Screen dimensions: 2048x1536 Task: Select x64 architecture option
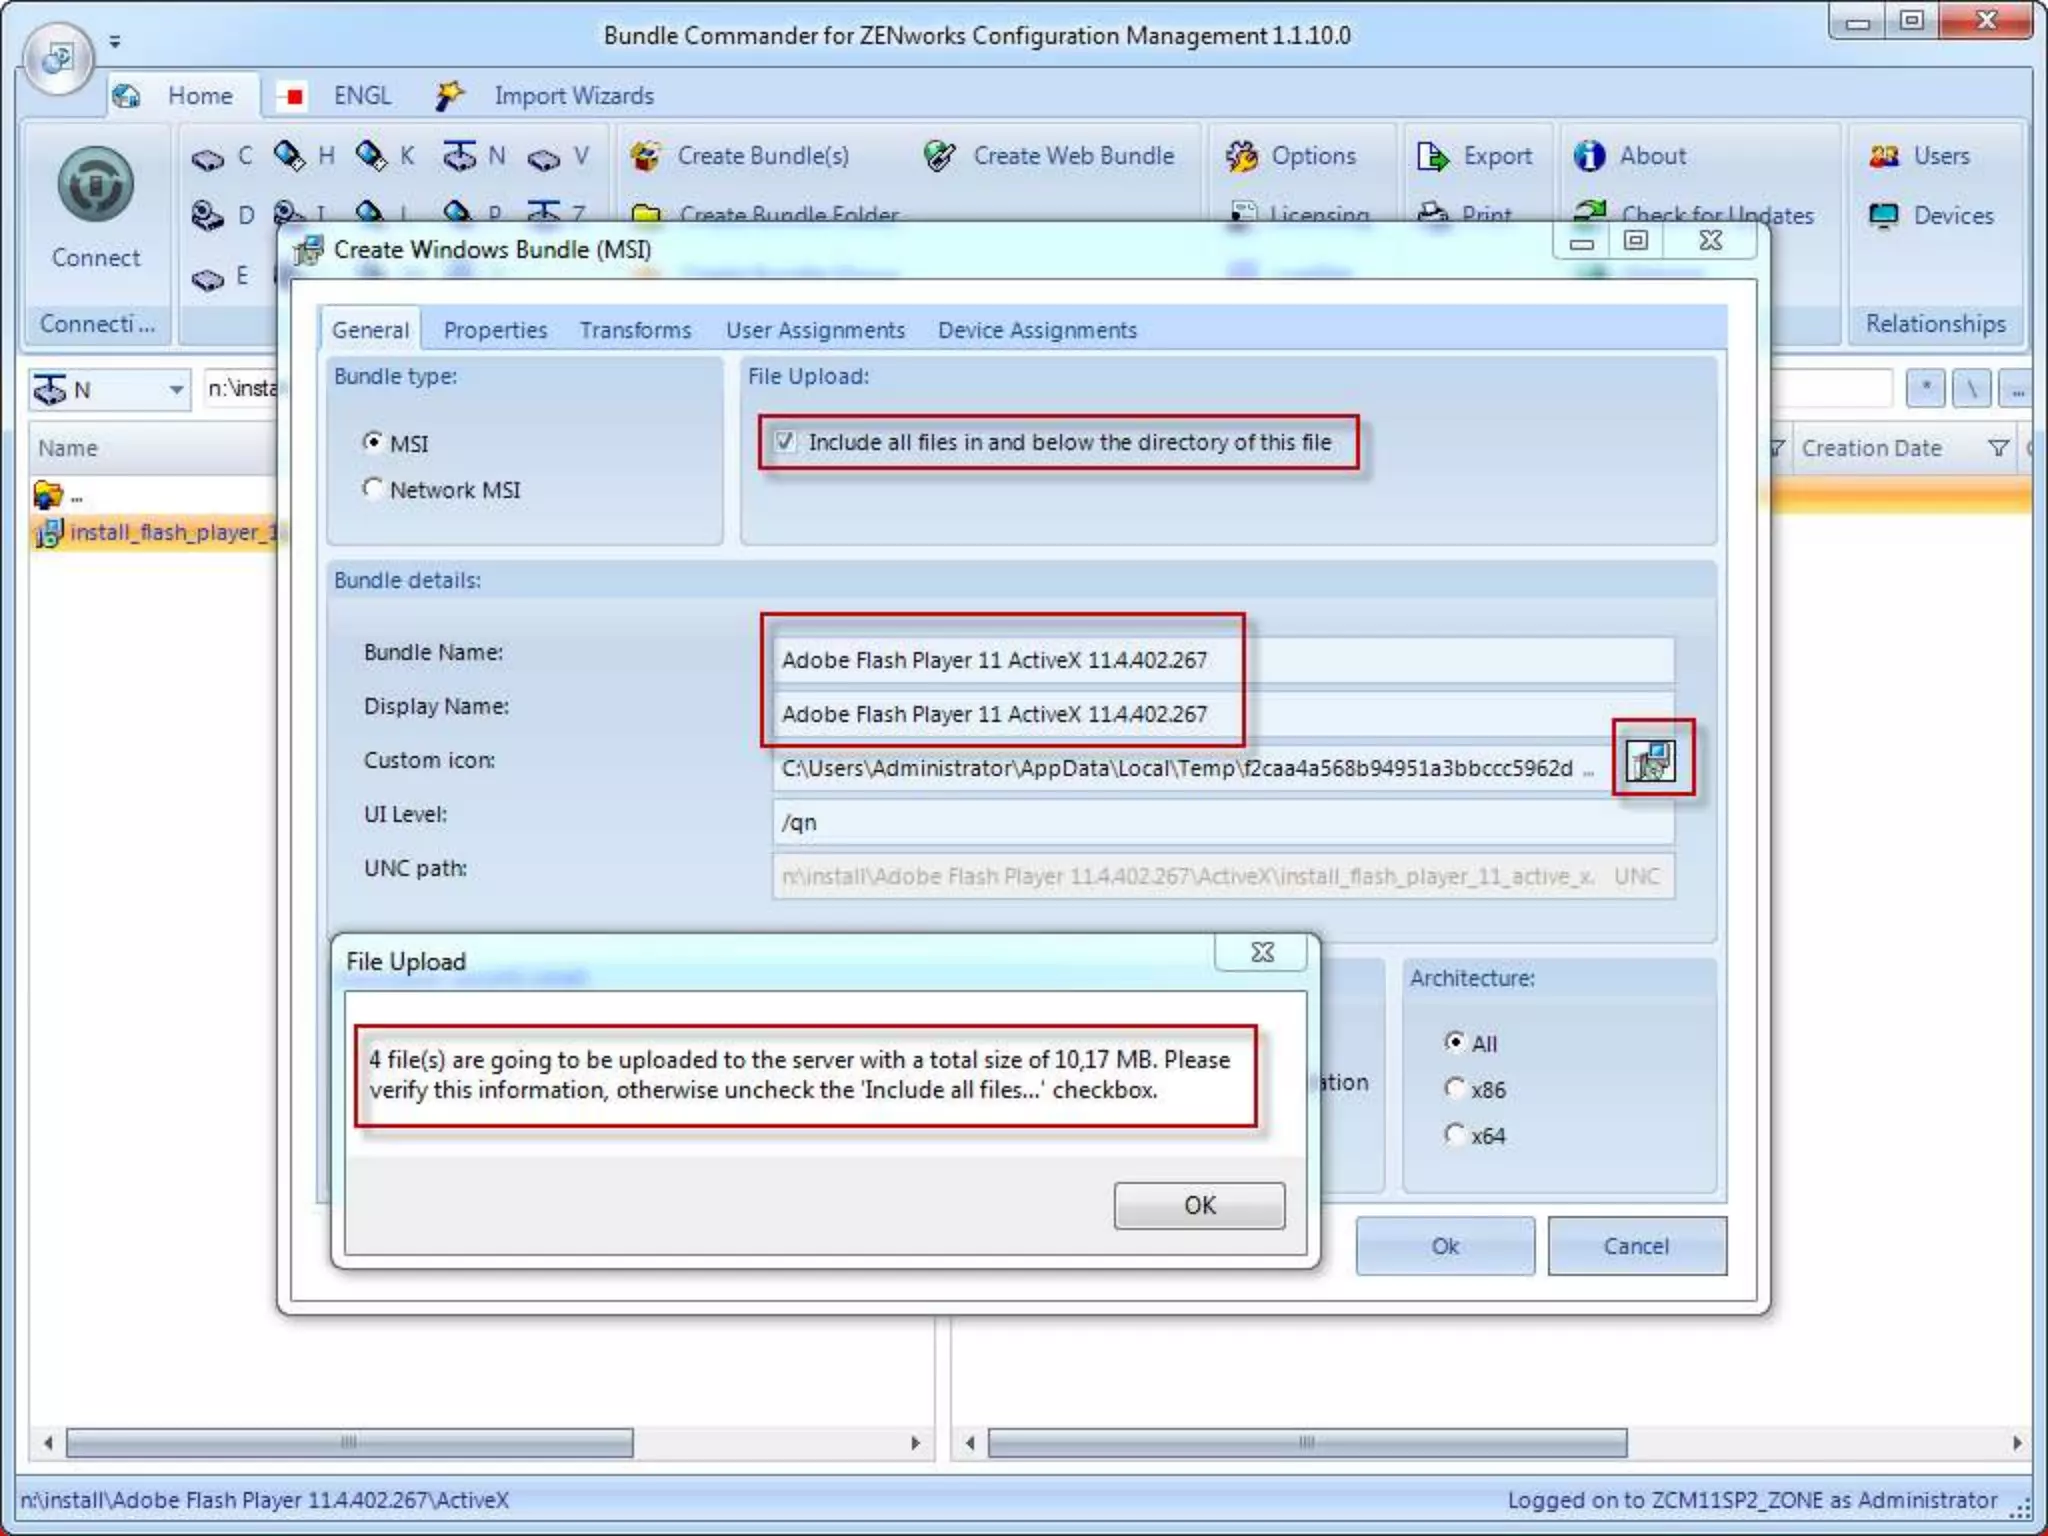coord(1455,1135)
